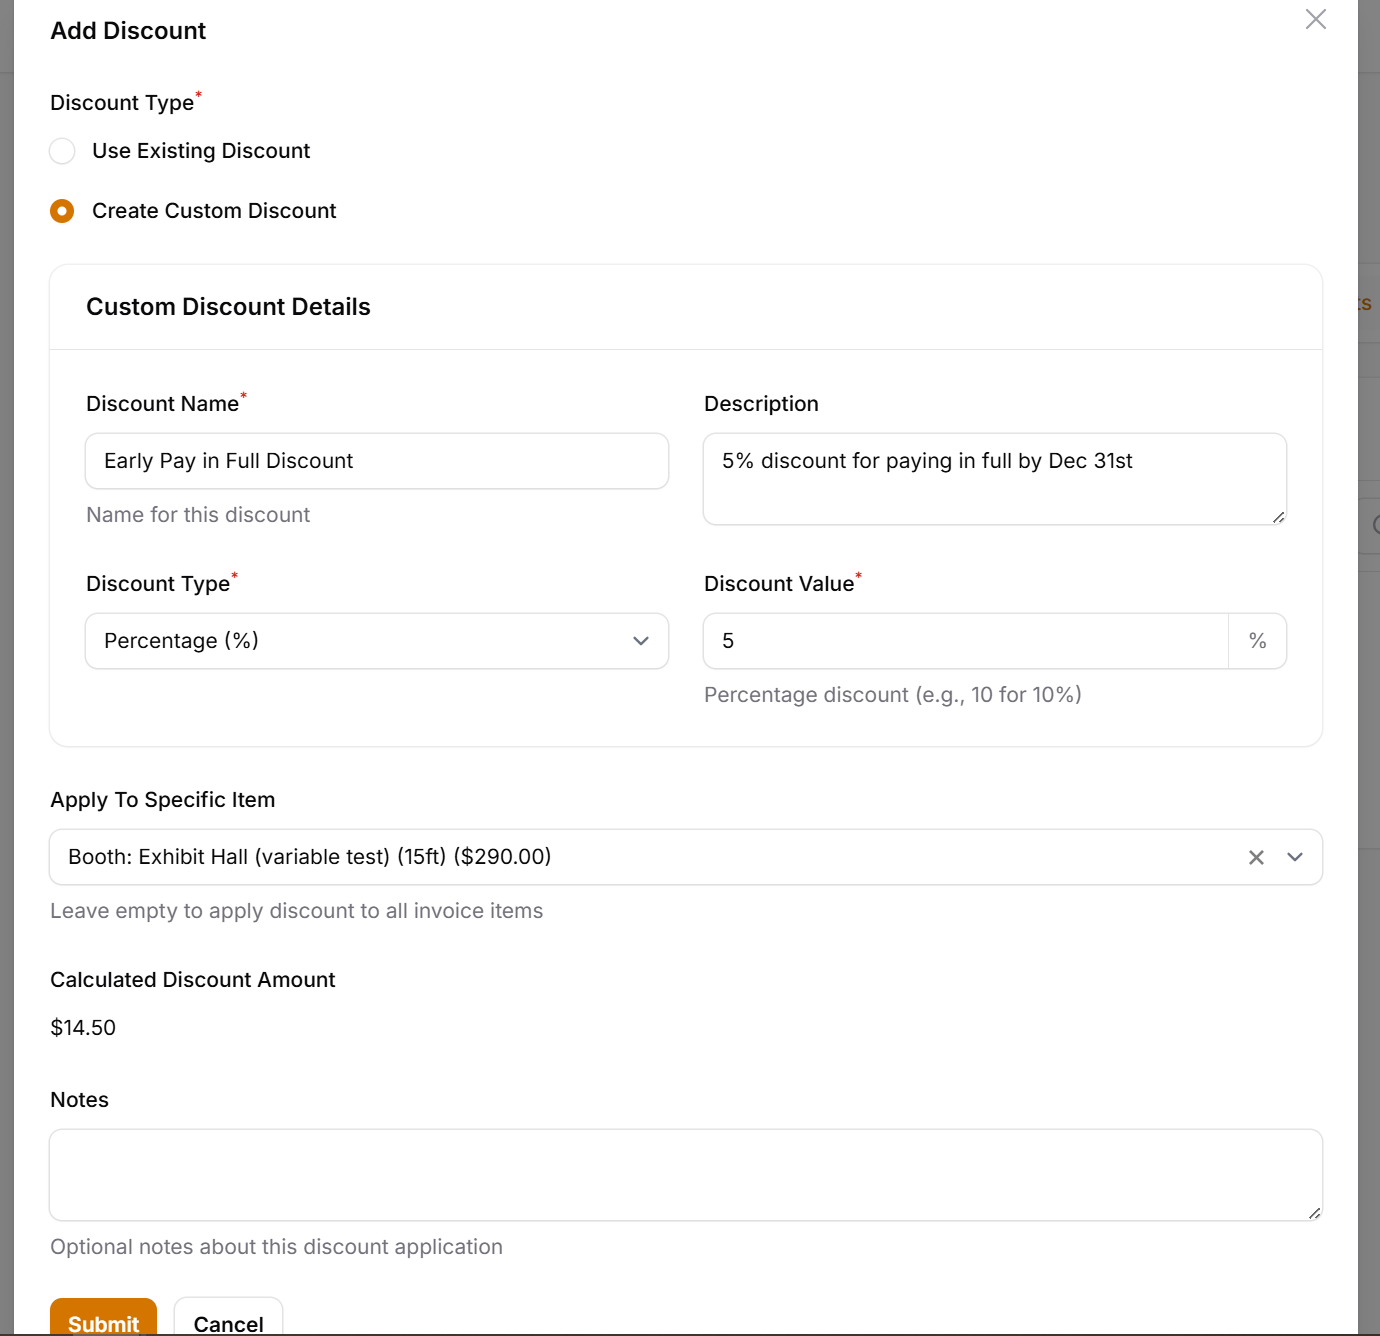Expand the Apply To Specific Item chevron

coord(1295,857)
